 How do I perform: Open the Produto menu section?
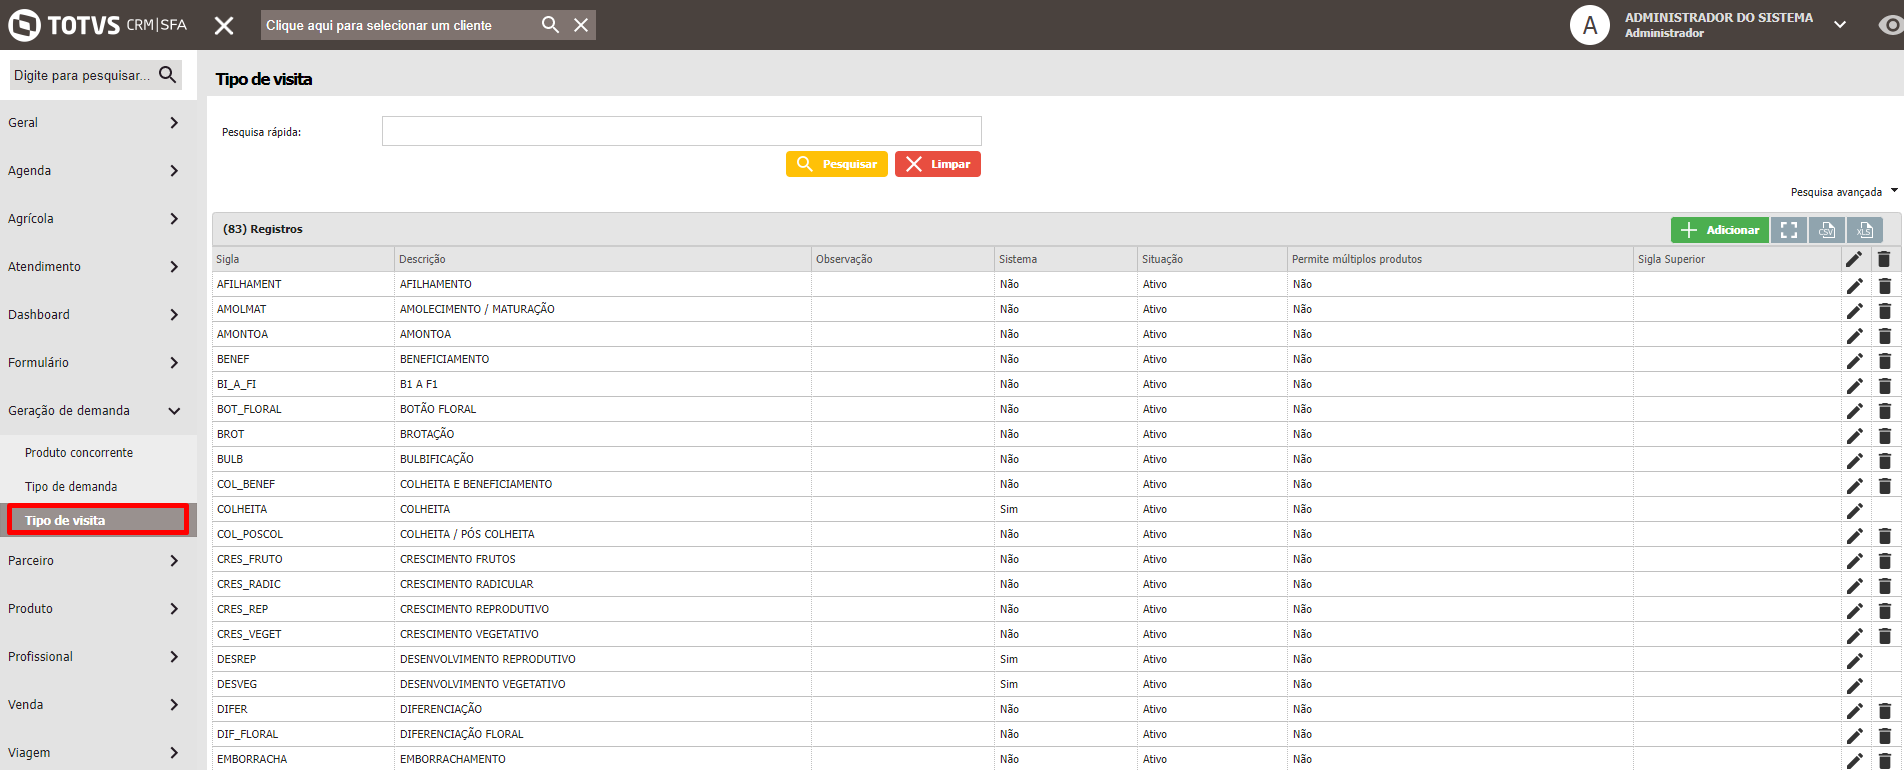coord(98,609)
